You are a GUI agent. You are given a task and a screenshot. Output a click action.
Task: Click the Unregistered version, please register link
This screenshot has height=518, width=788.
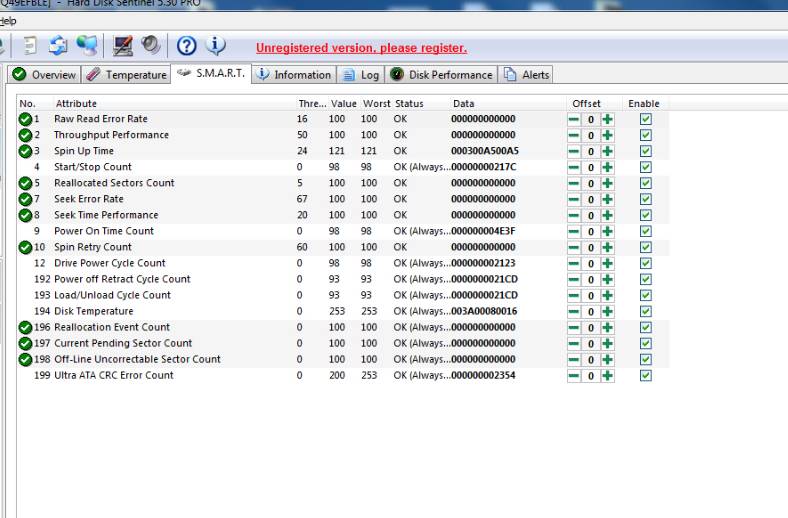[361, 48]
